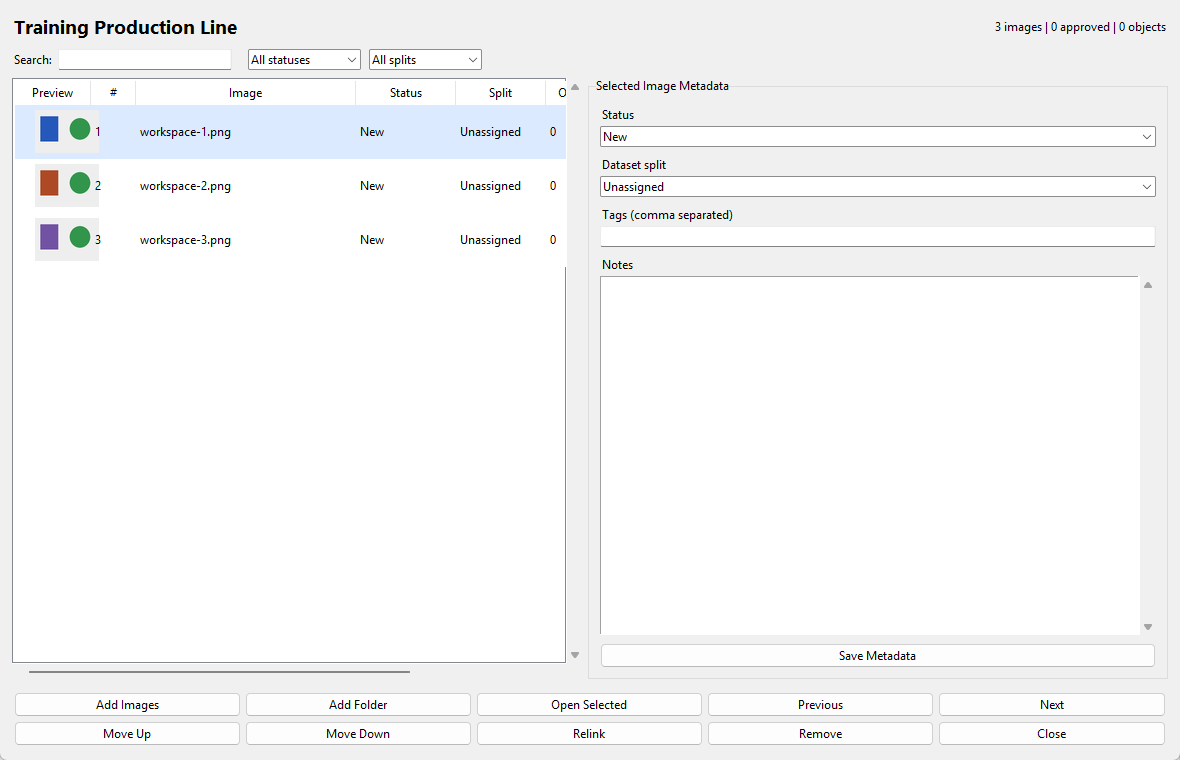1180x760 pixels.
Task: Click the Move Down button
Action: (x=358, y=734)
